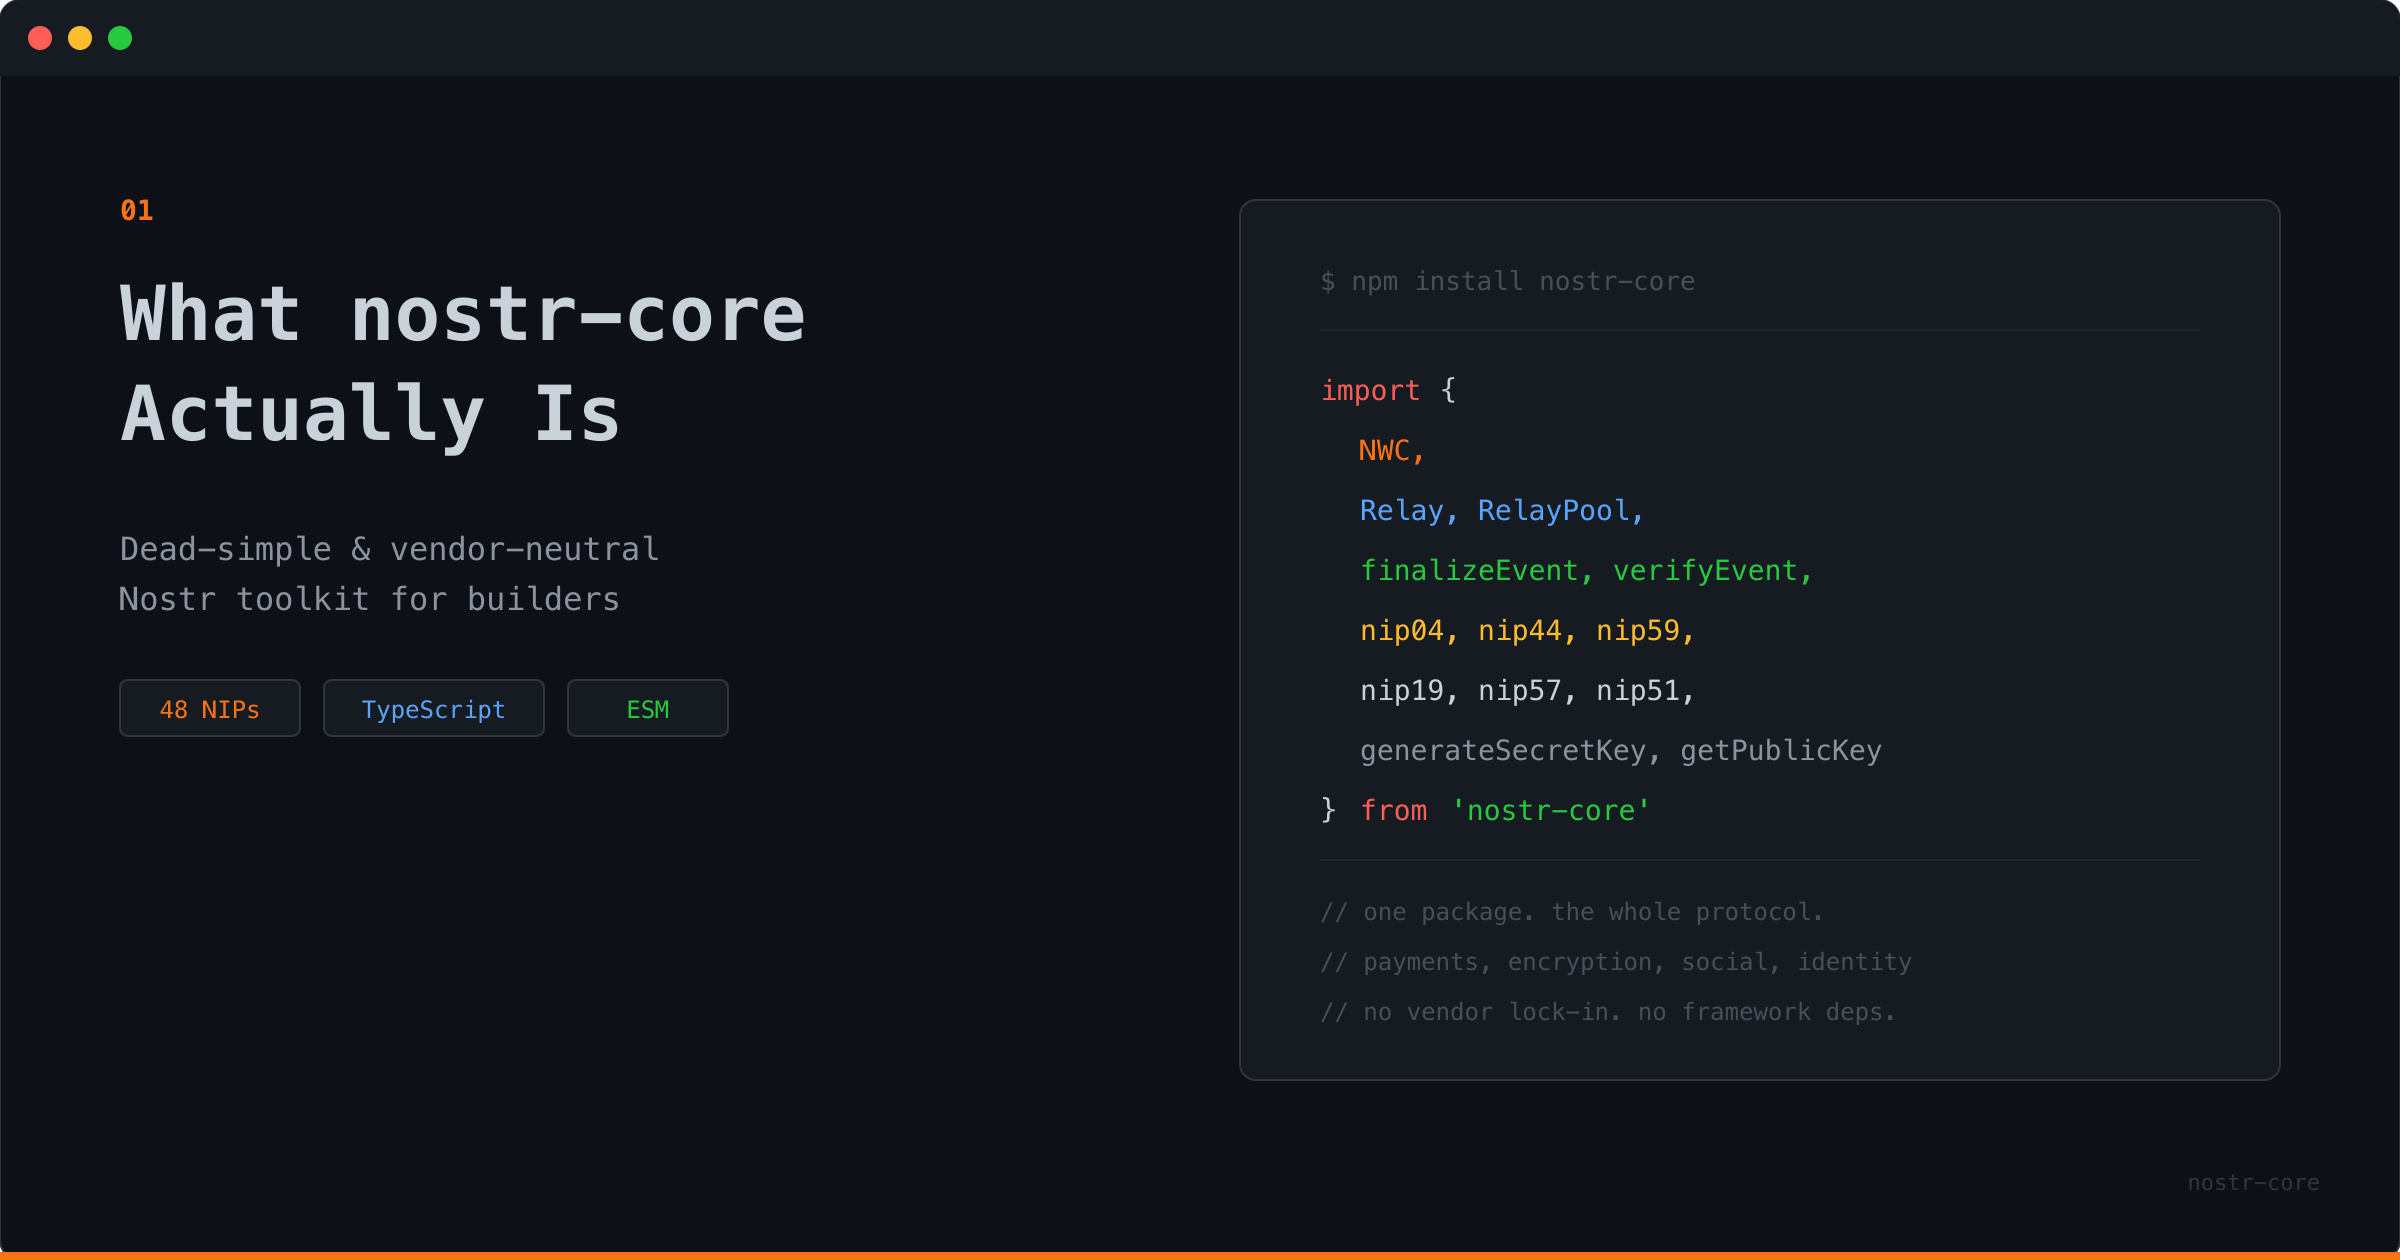This screenshot has height=1260, width=2400.
Task: Select the npm install nostr-core command
Action: (x=1508, y=281)
